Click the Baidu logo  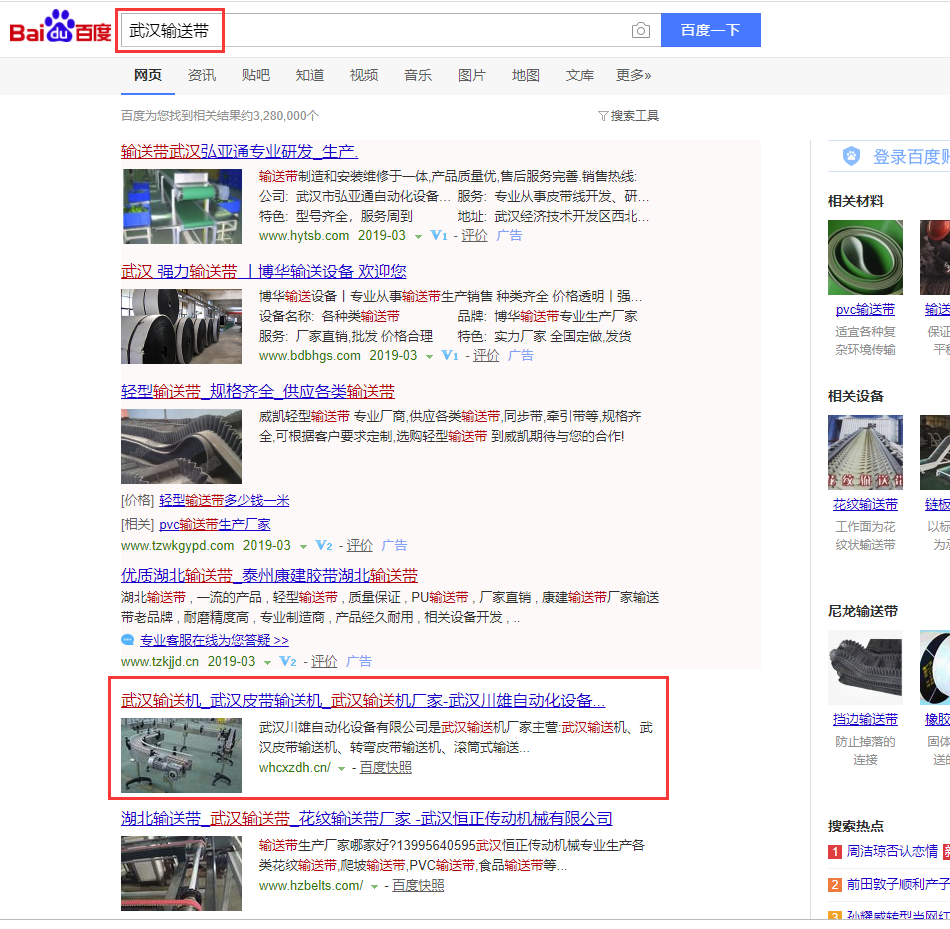pos(60,28)
